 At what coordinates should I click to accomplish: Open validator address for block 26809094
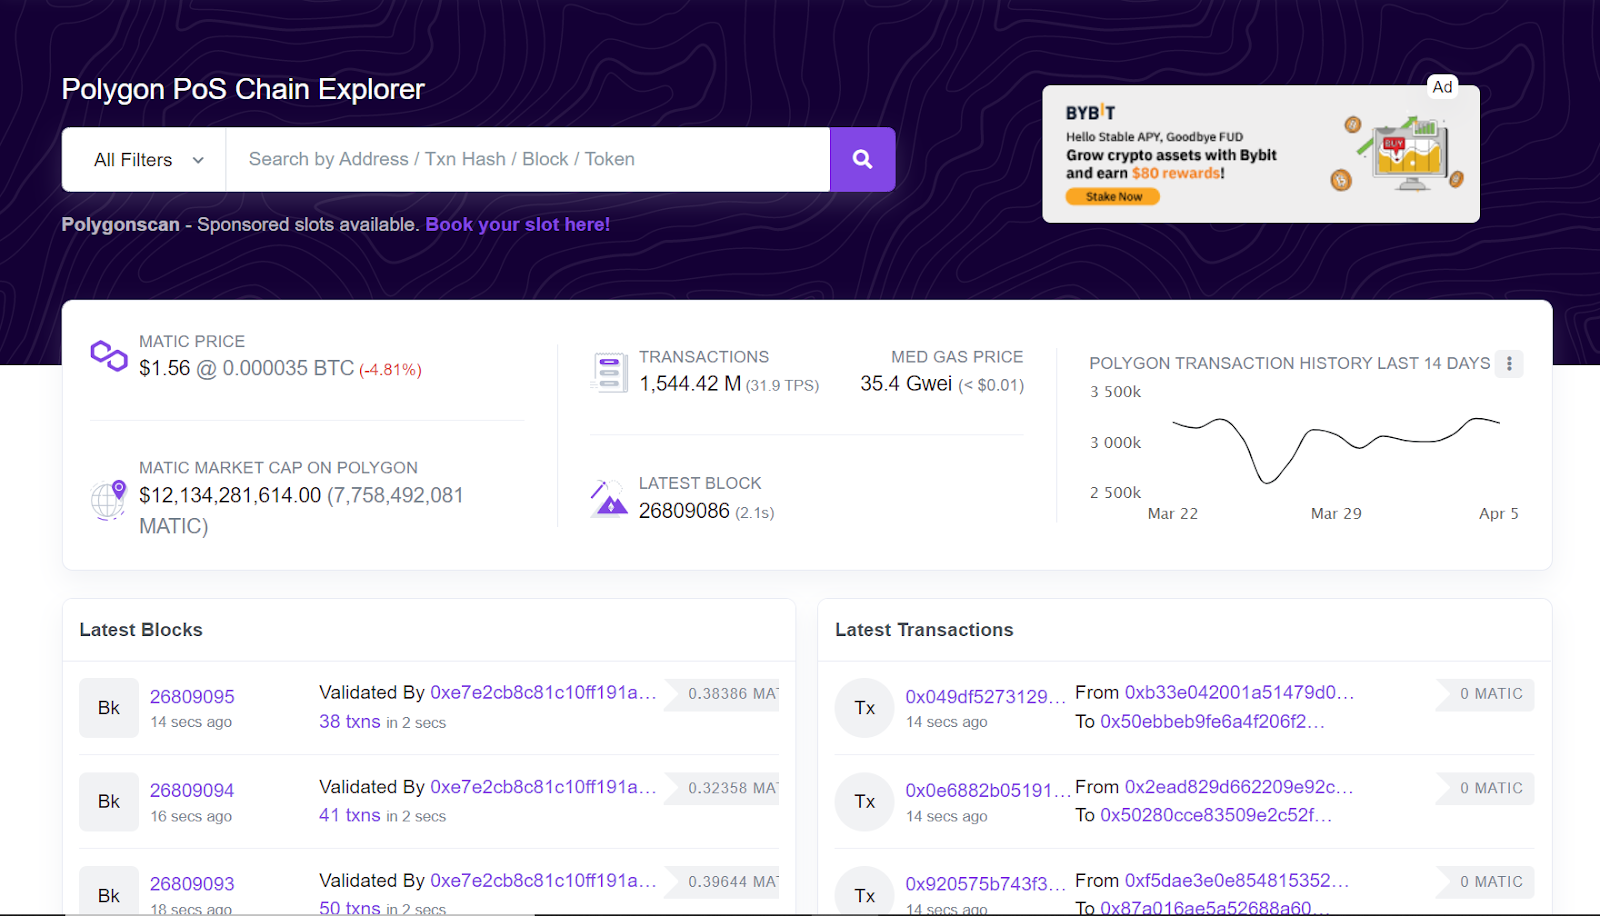(x=543, y=787)
